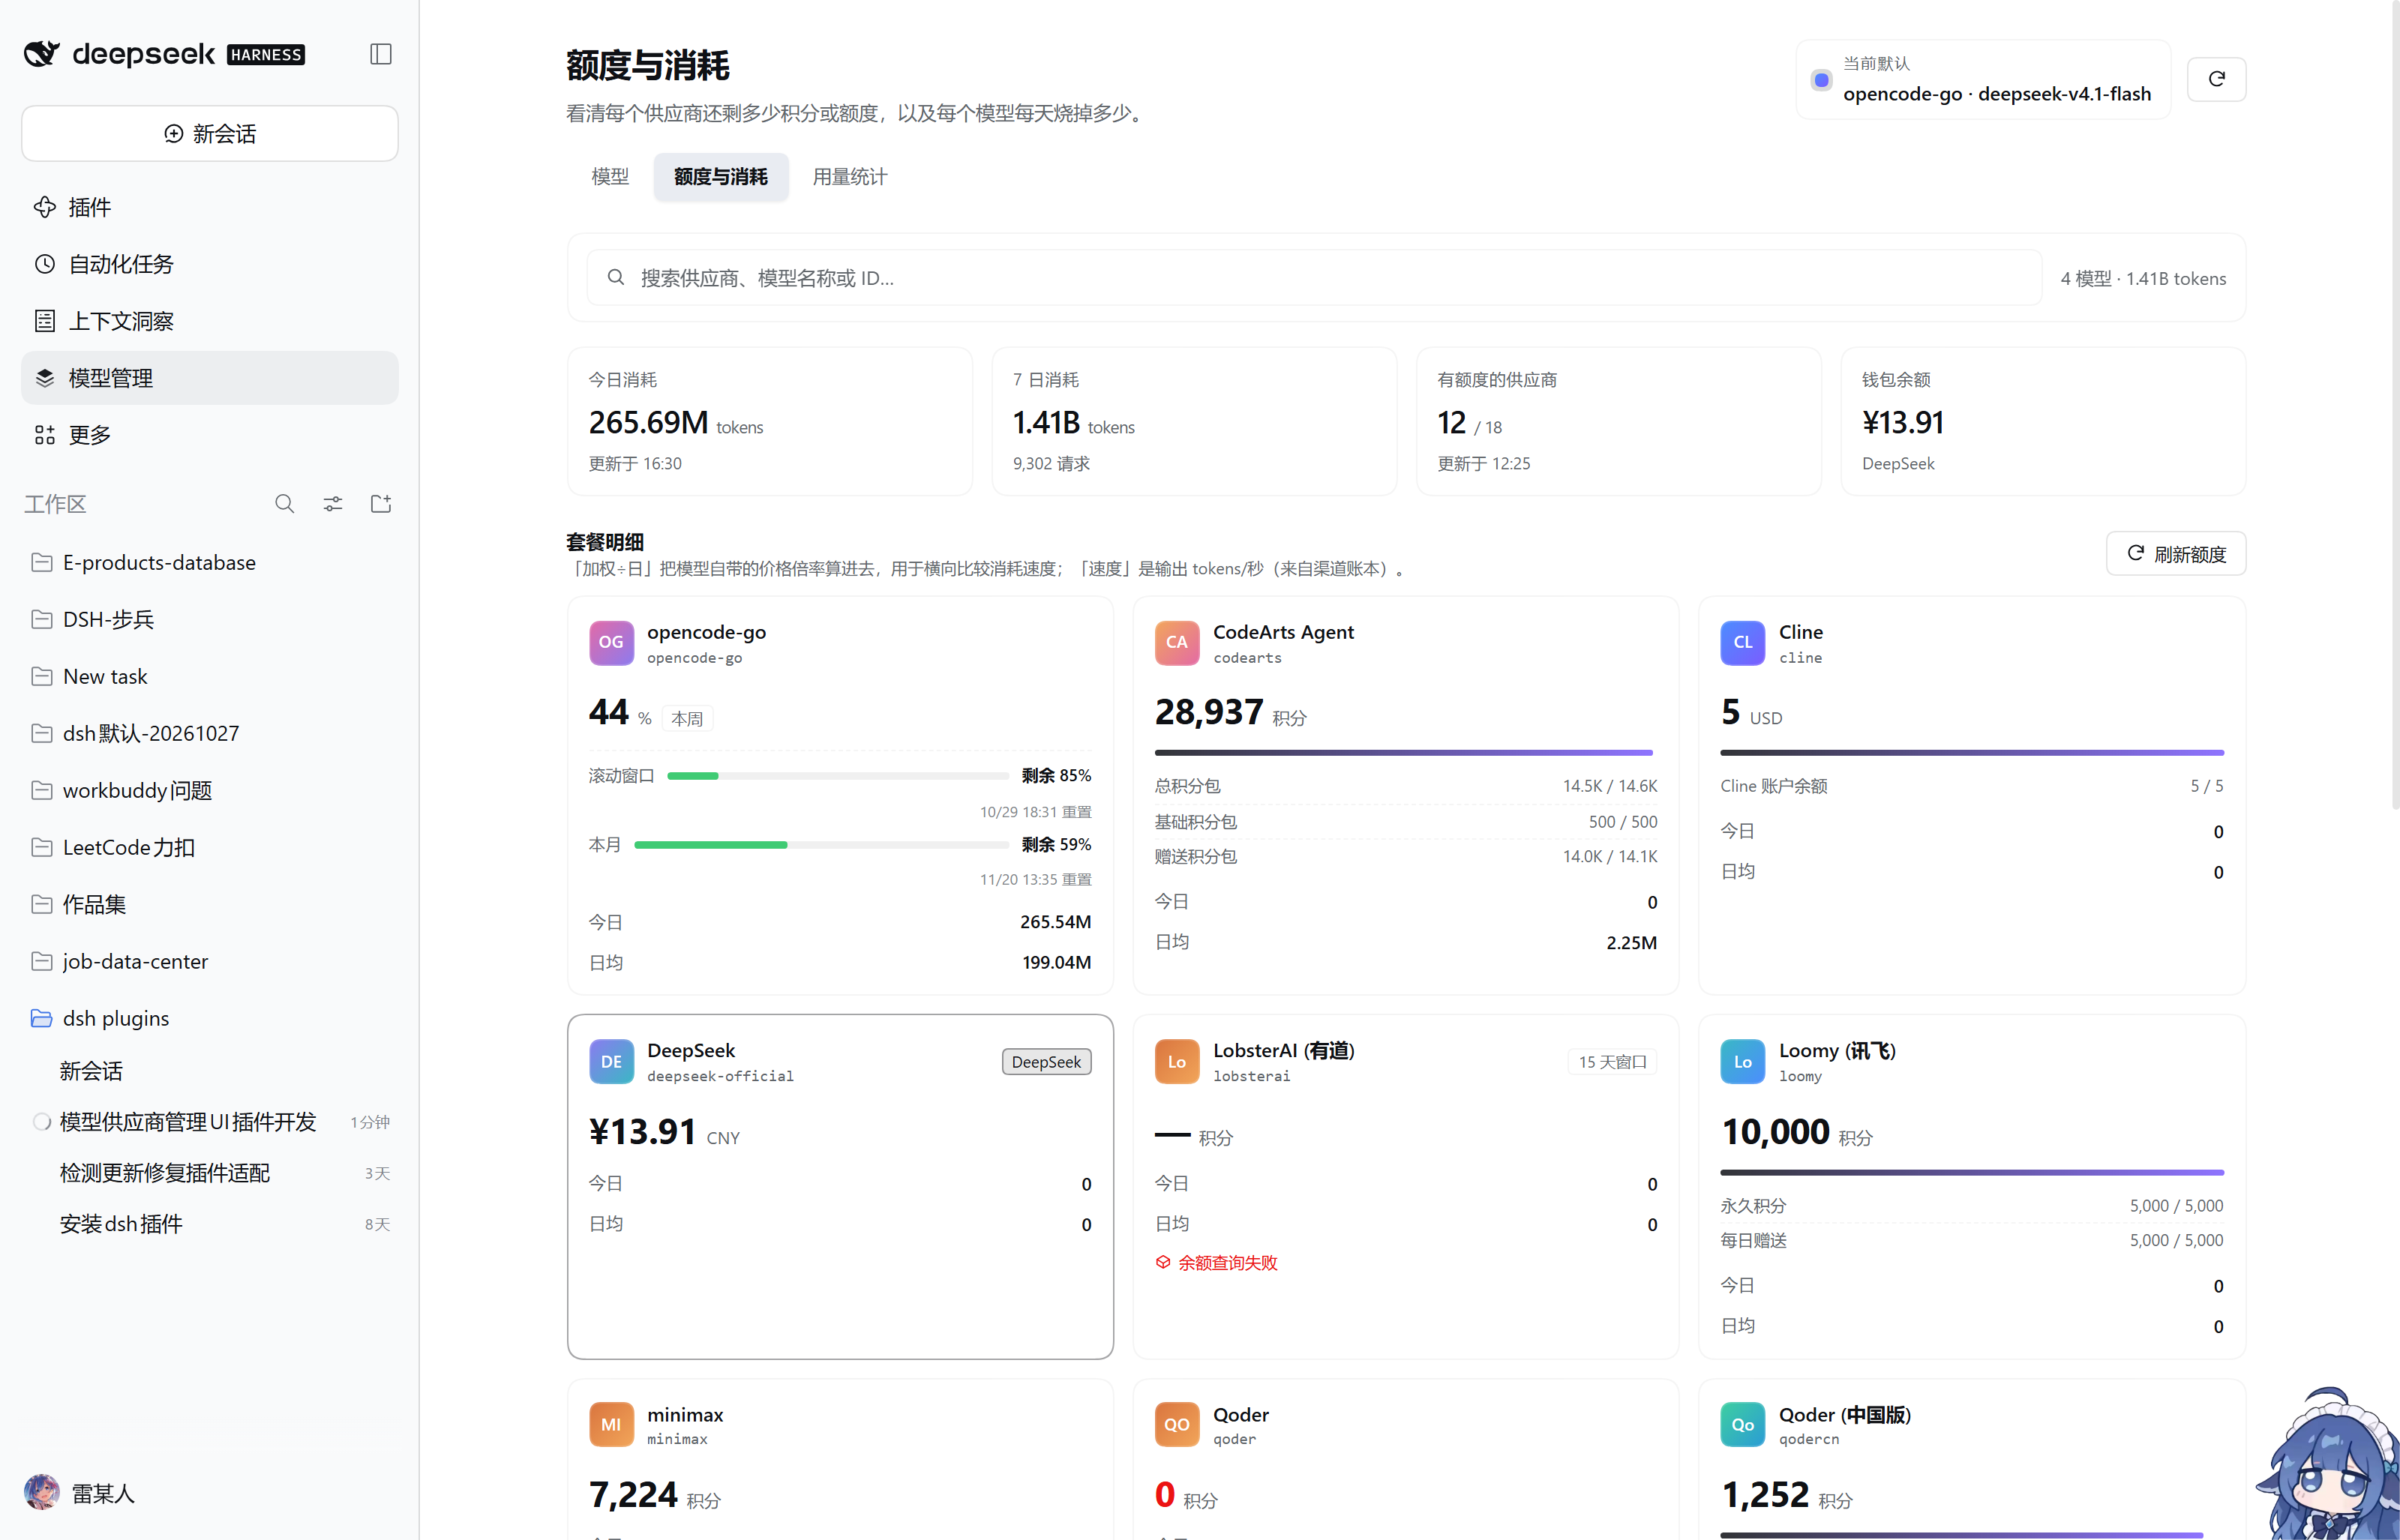Click the DeepSeek DE provider icon
This screenshot has height=1540, width=2400.
[x=611, y=1062]
